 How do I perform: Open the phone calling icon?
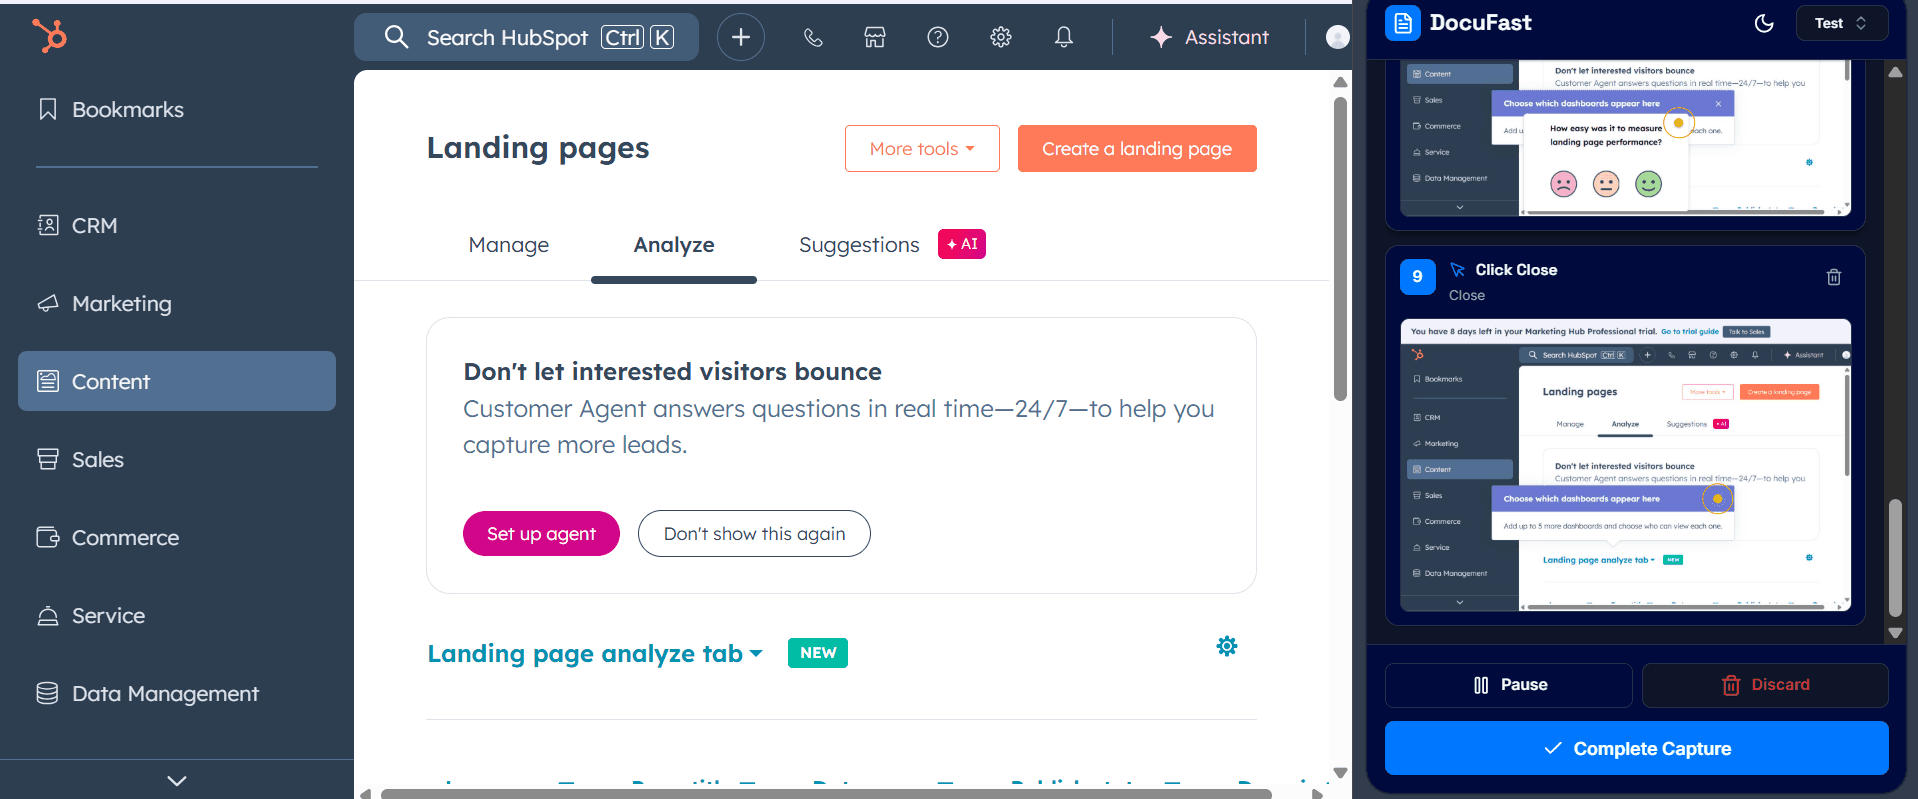pyautogui.click(x=813, y=37)
